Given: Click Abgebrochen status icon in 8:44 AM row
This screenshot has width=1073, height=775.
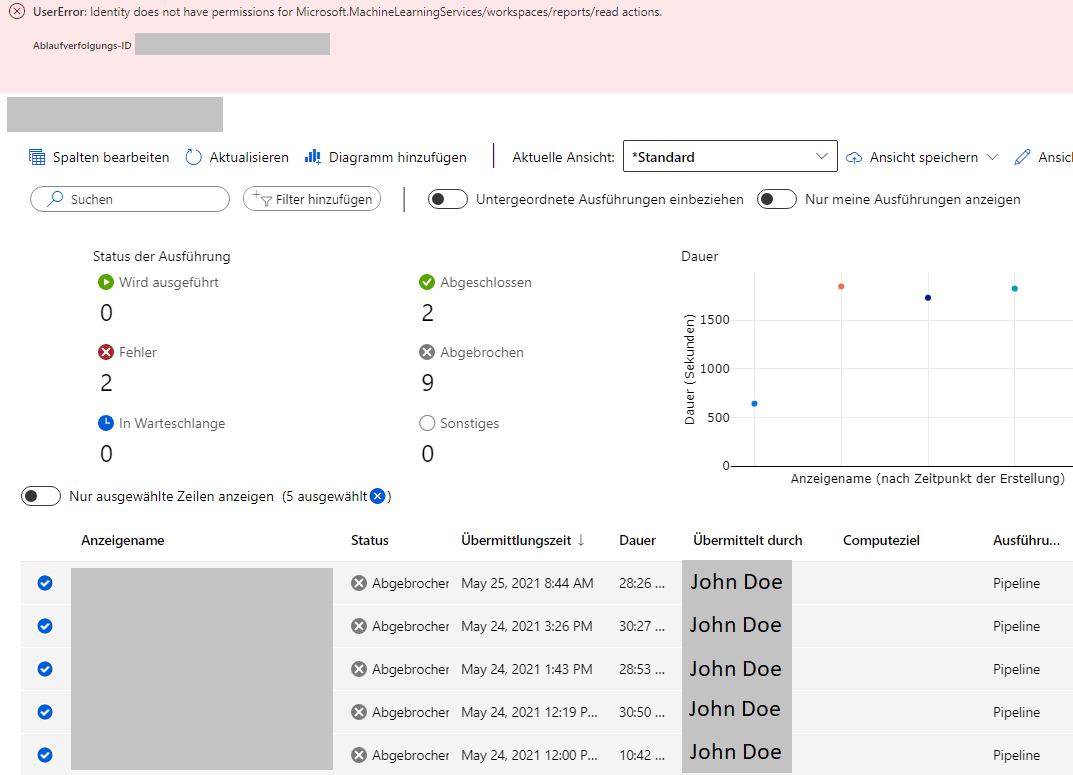Looking at the screenshot, I should [x=359, y=583].
